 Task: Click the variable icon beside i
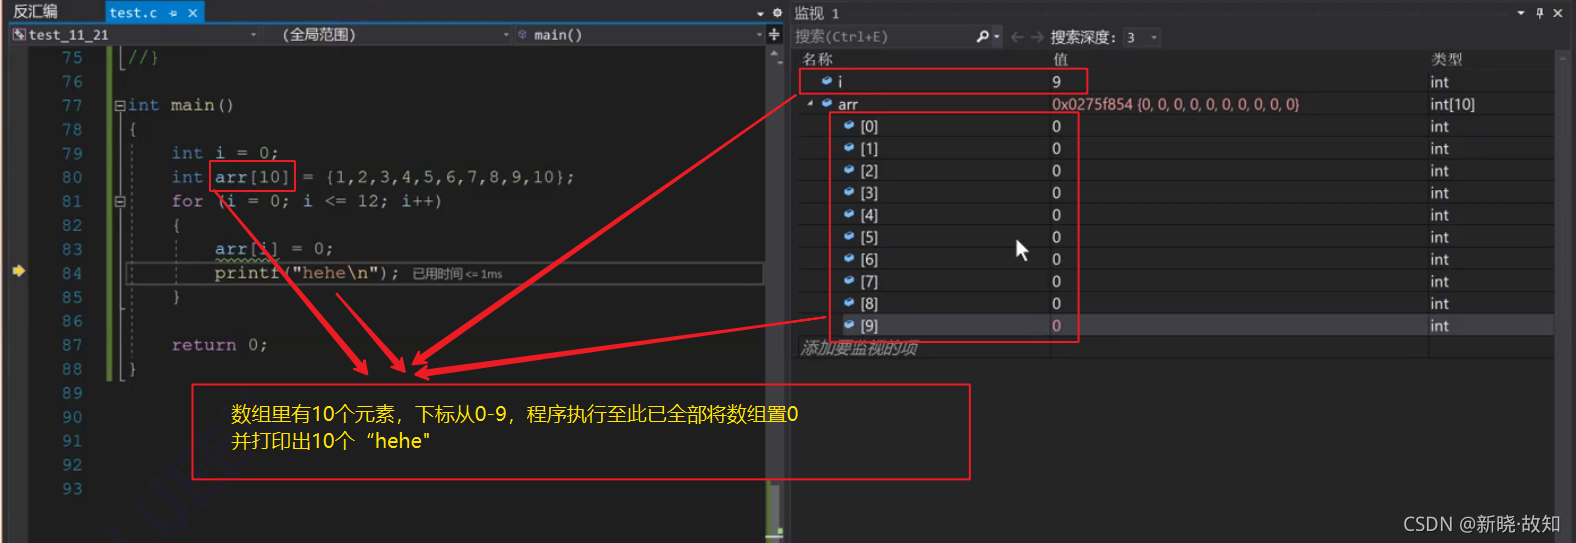pyautogui.click(x=826, y=80)
